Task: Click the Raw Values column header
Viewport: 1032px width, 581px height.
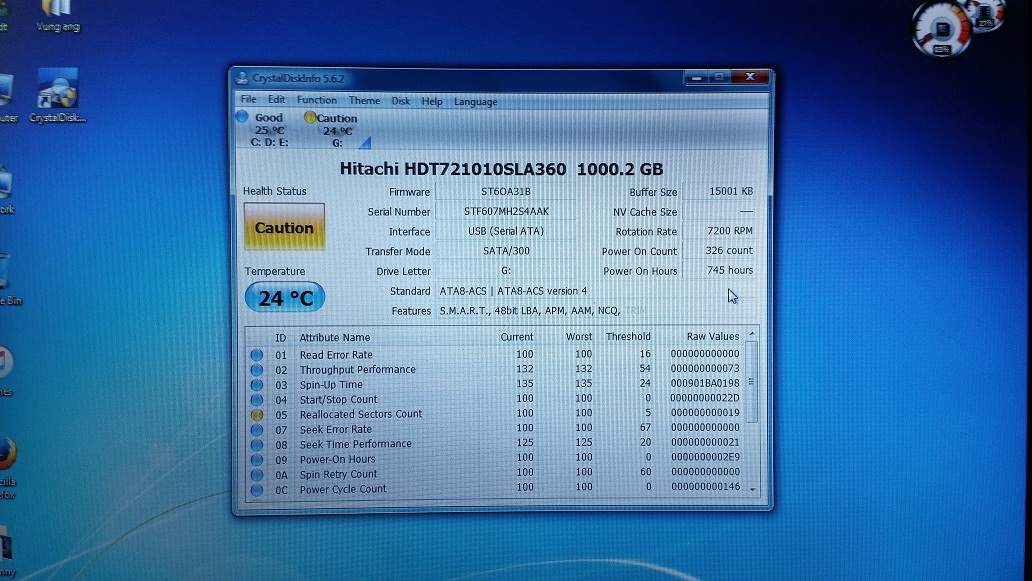Action: click(713, 336)
